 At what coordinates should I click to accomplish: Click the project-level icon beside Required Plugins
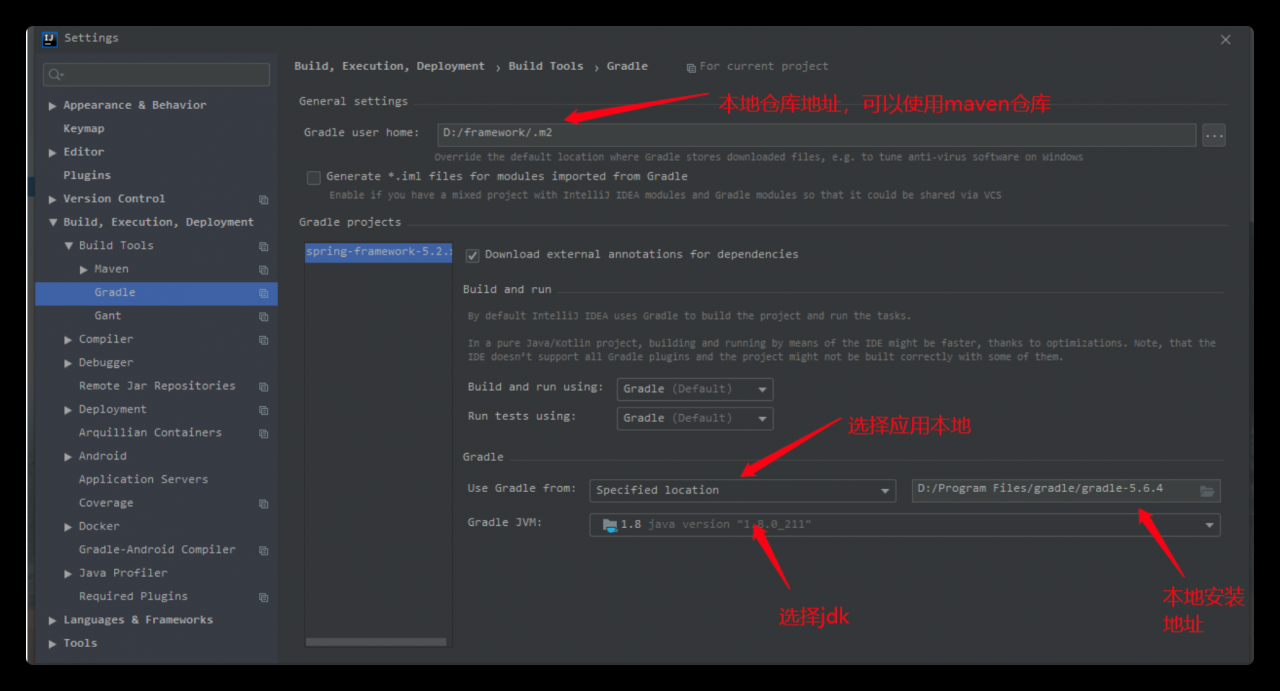click(264, 597)
